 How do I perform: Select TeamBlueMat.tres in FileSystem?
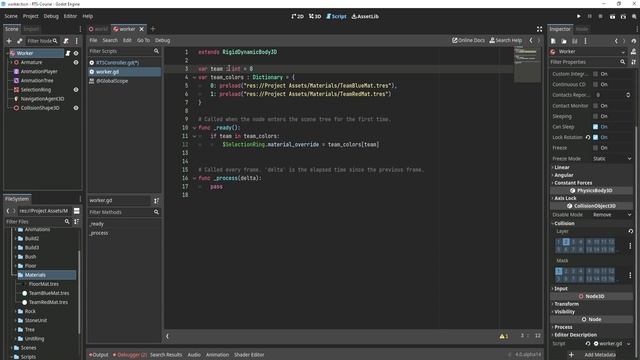49,293
